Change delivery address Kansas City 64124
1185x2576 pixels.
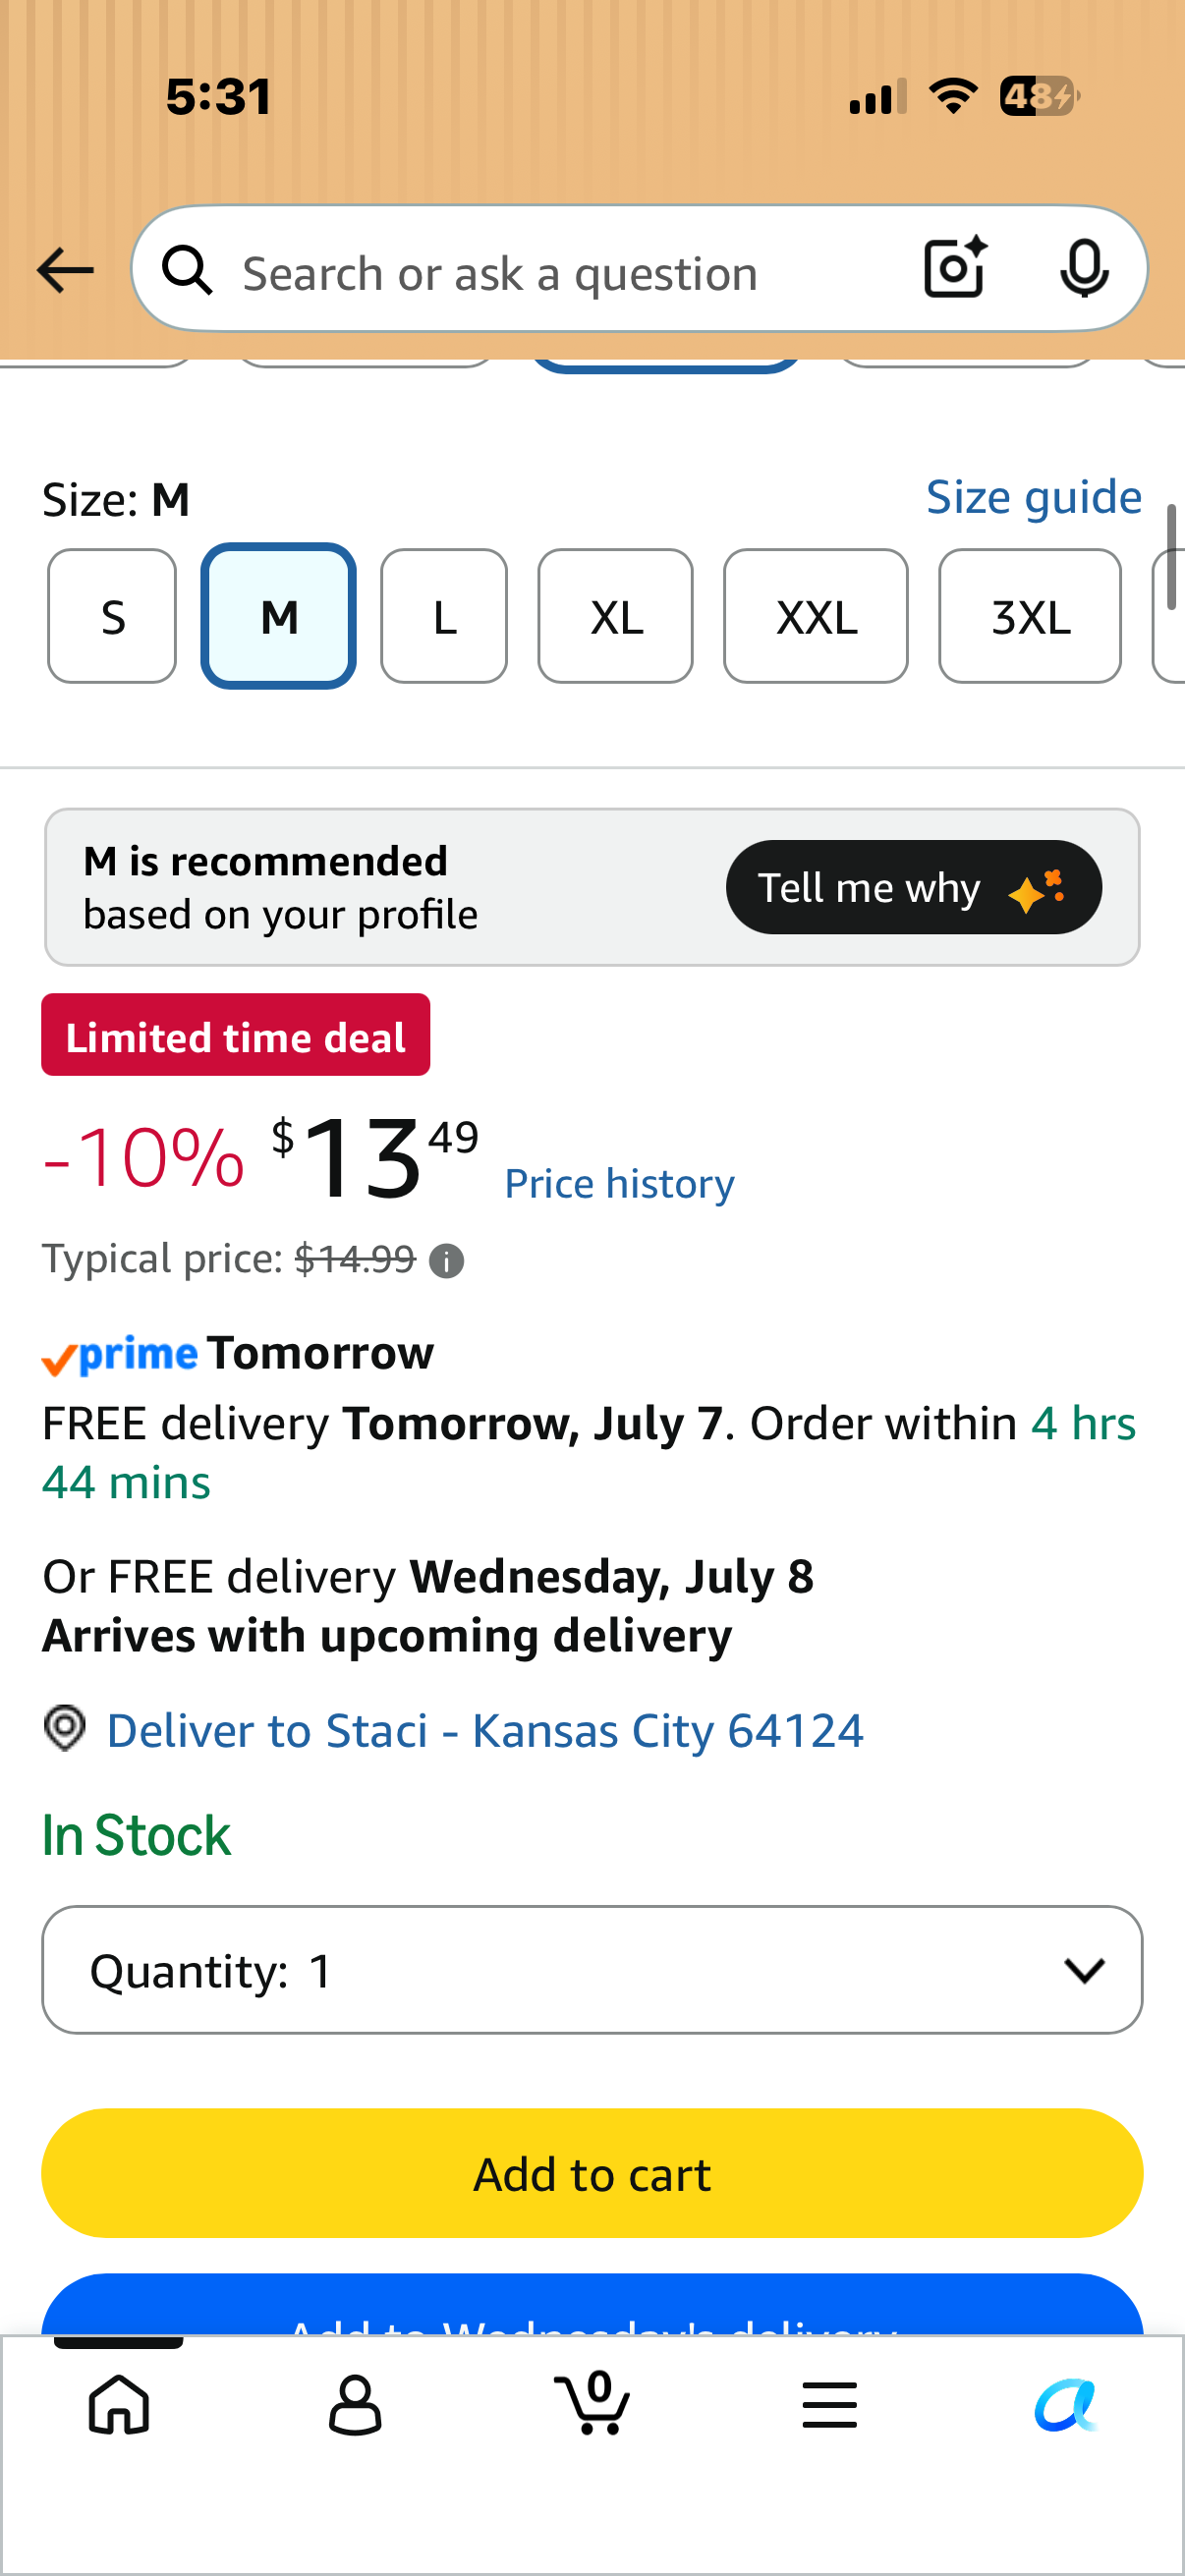coord(485,1730)
